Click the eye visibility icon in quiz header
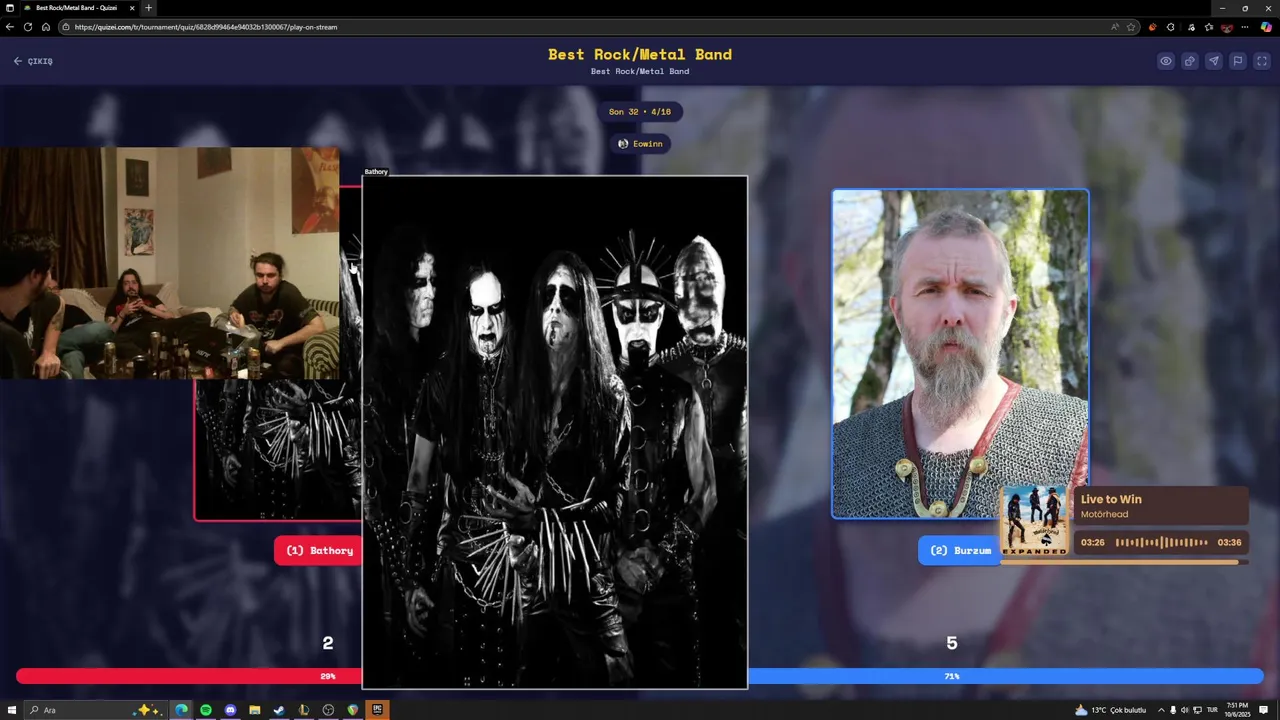The image size is (1280, 720). tap(1166, 61)
